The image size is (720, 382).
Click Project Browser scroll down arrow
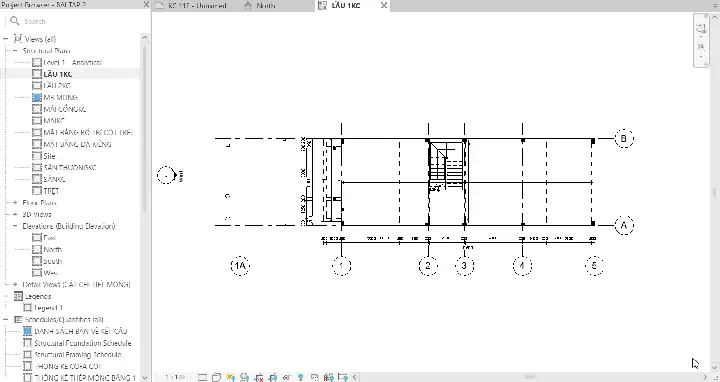[x=145, y=377]
